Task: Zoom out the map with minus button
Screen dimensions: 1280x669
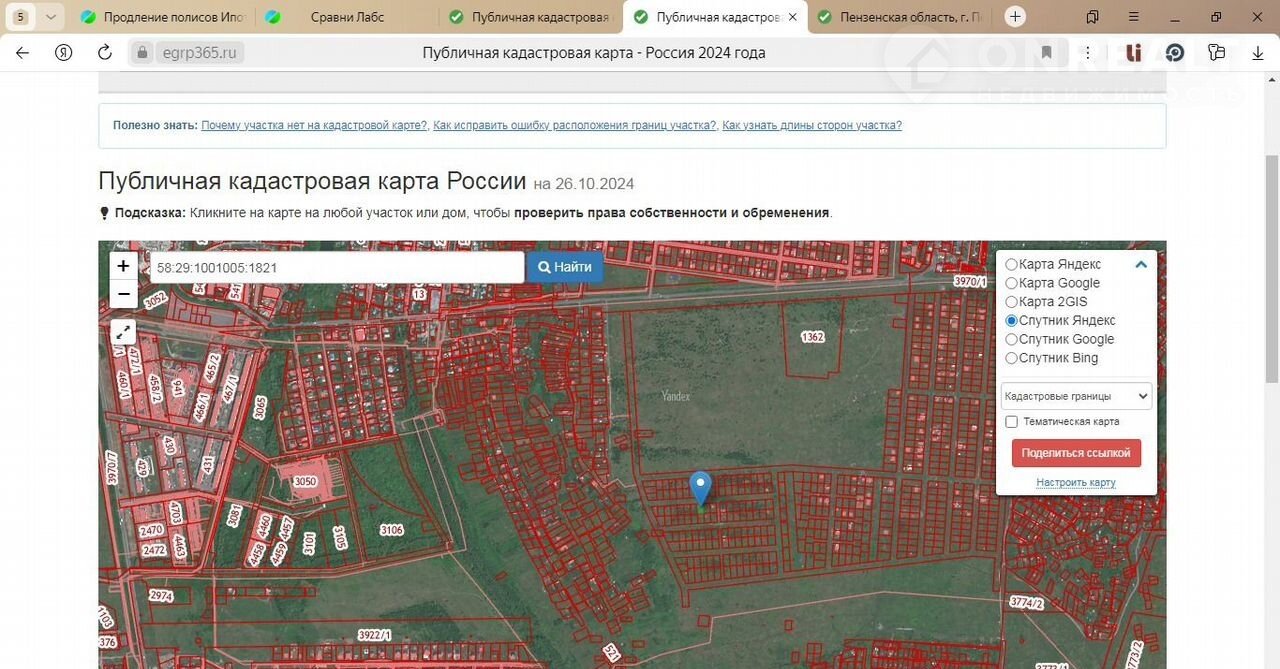Action: [123, 294]
